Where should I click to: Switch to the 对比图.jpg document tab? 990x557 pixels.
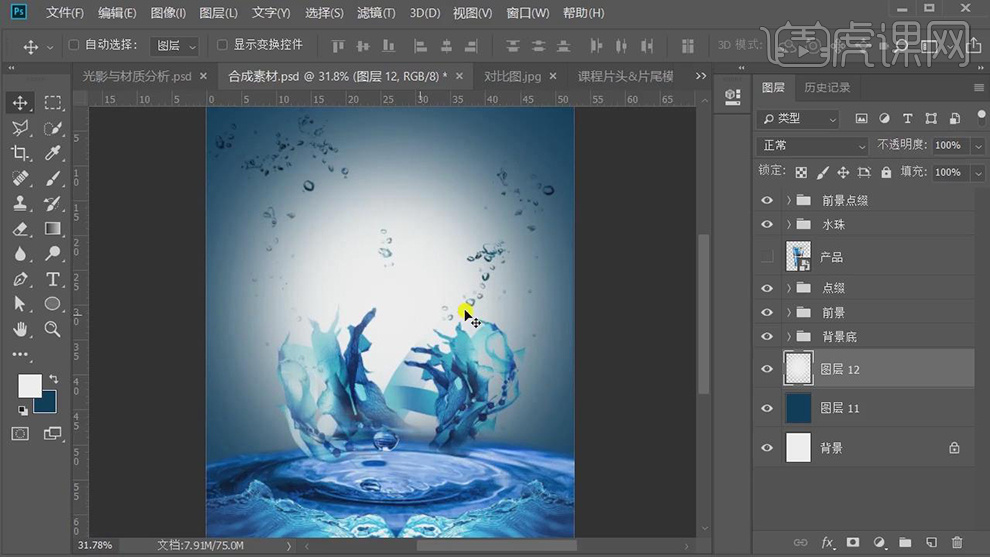point(512,76)
